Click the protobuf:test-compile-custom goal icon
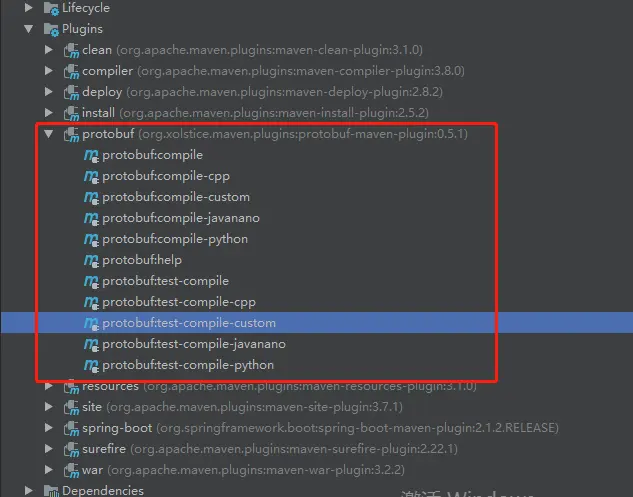633x497 pixels. tap(91, 323)
